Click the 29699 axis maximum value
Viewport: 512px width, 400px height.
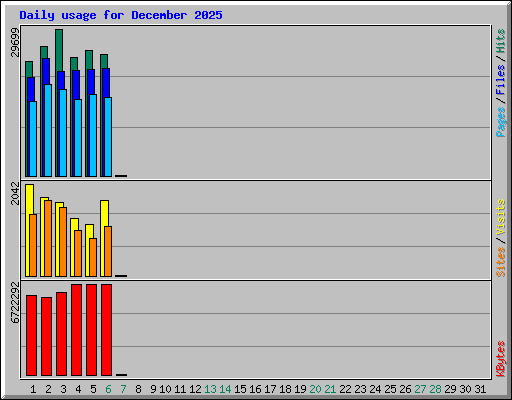click(15, 42)
